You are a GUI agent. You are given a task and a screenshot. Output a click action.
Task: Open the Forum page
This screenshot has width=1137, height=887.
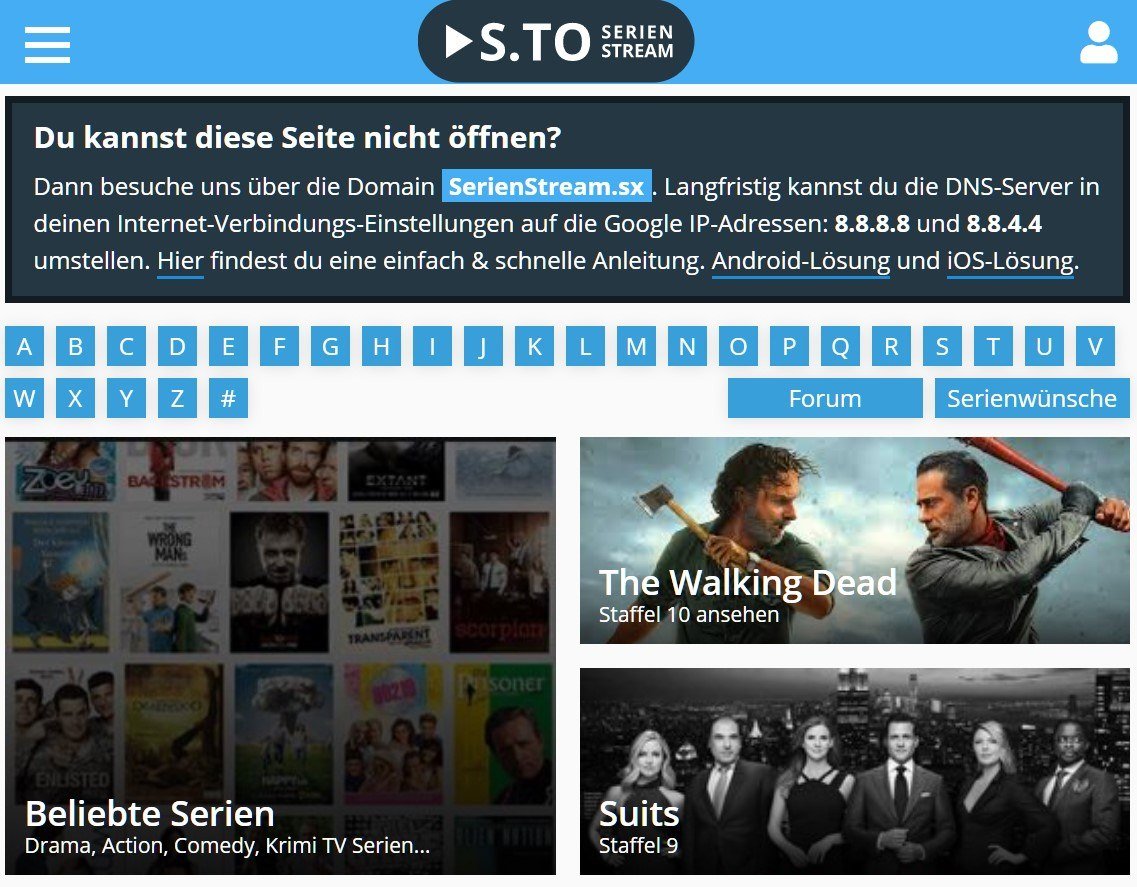[x=825, y=398]
